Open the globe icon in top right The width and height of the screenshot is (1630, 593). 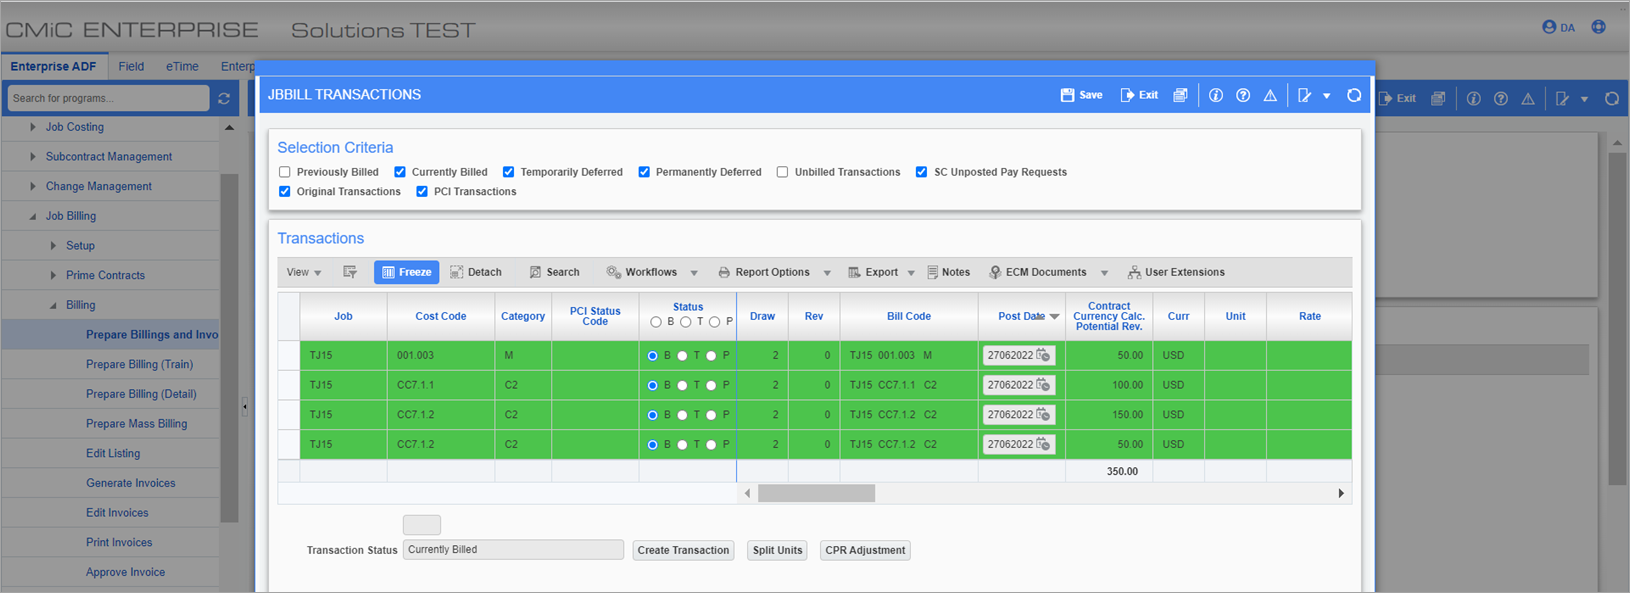[1599, 27]
